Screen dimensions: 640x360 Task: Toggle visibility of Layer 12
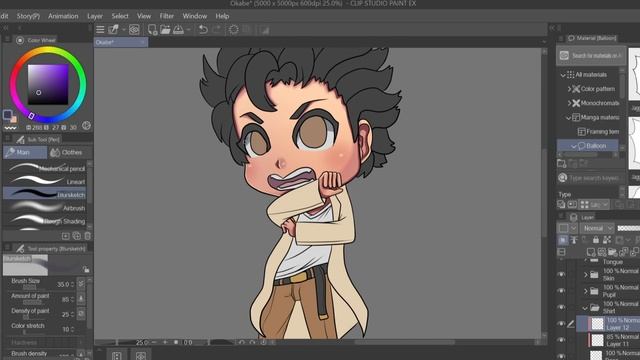click(x=562, y=324)
